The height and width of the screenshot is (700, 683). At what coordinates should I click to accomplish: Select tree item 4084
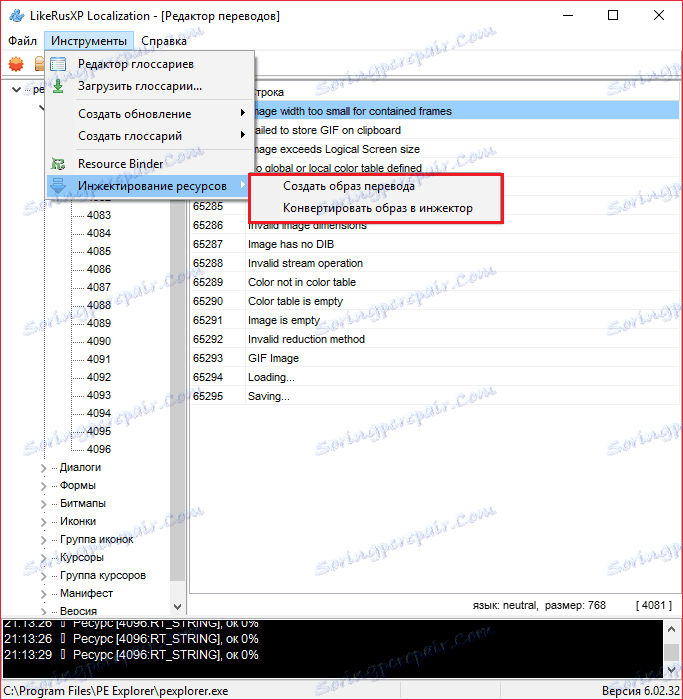coord(99,233)
